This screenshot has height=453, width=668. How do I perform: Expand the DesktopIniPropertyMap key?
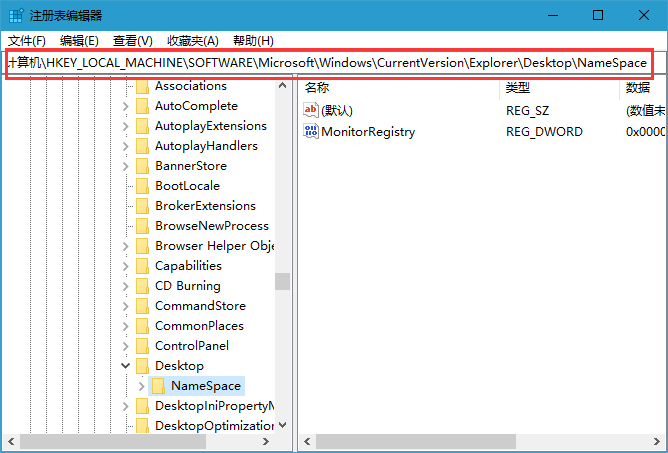pyautogui.click(x=126, y=406)
